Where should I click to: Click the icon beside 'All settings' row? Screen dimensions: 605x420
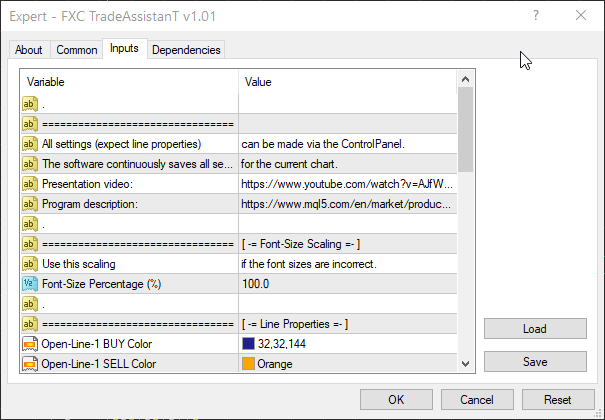(29, 144)
